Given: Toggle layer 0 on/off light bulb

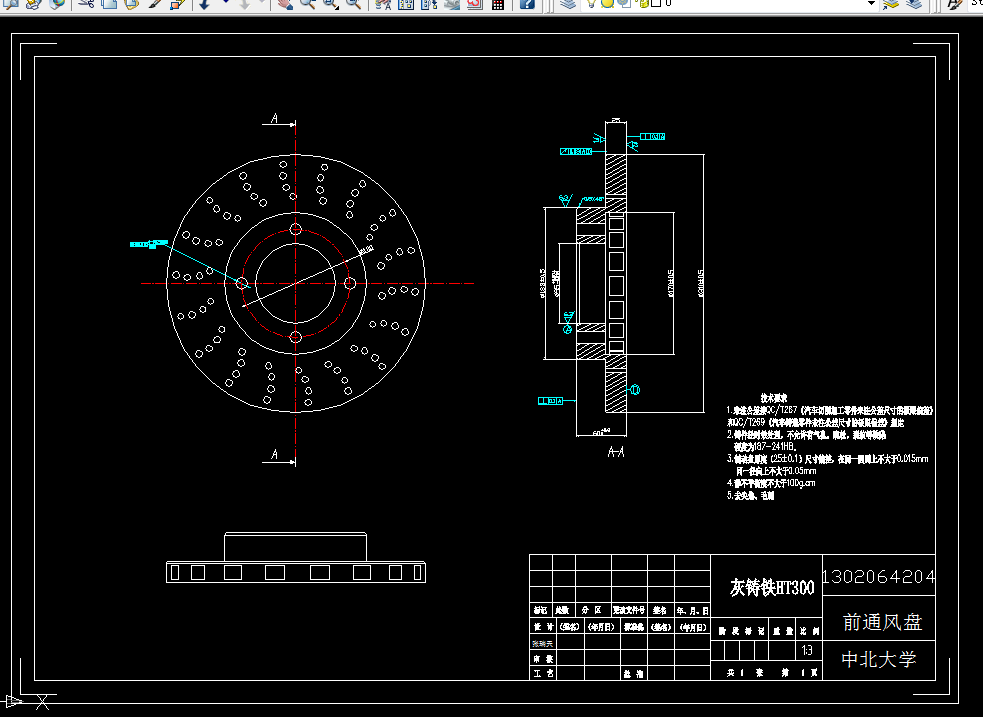Looking at the screenshot, I should coord(592,3).
